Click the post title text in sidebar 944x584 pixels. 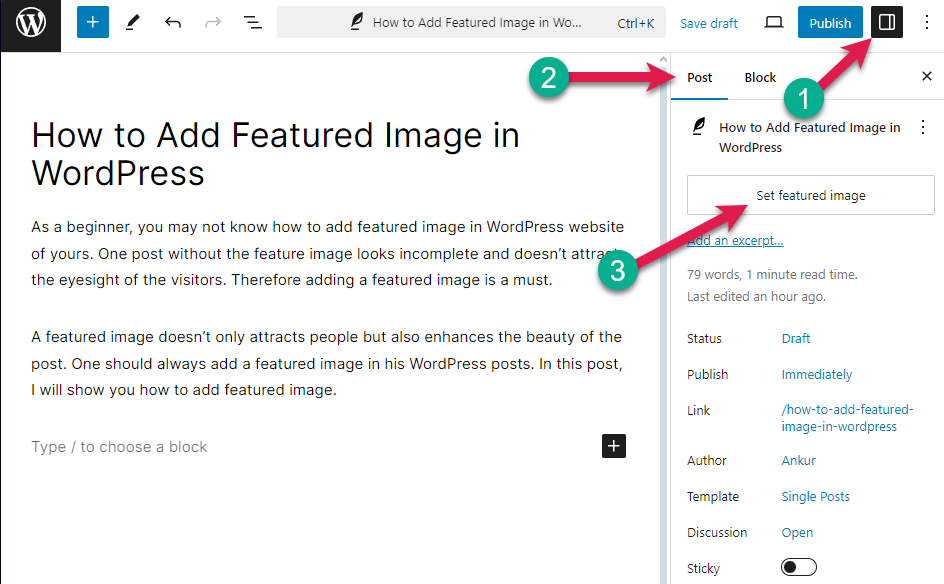click(x=810, y=137)
